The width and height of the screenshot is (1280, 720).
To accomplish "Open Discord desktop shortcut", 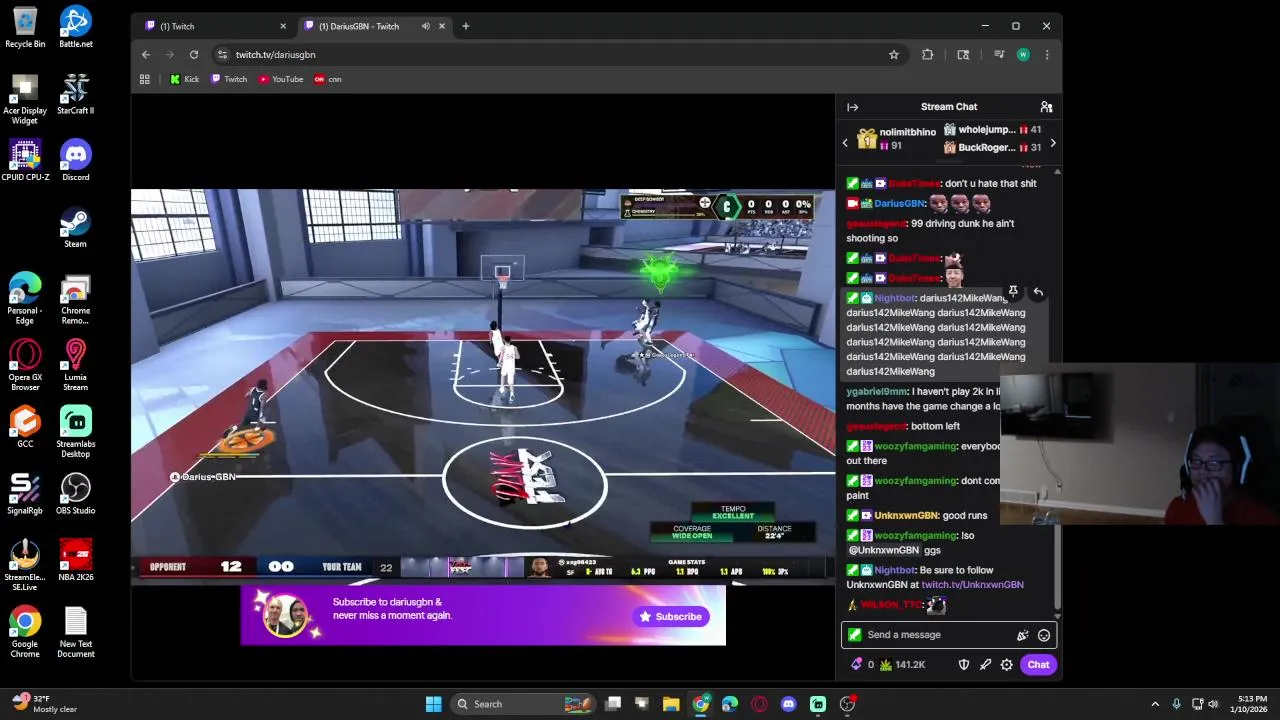I will [76, 160].
